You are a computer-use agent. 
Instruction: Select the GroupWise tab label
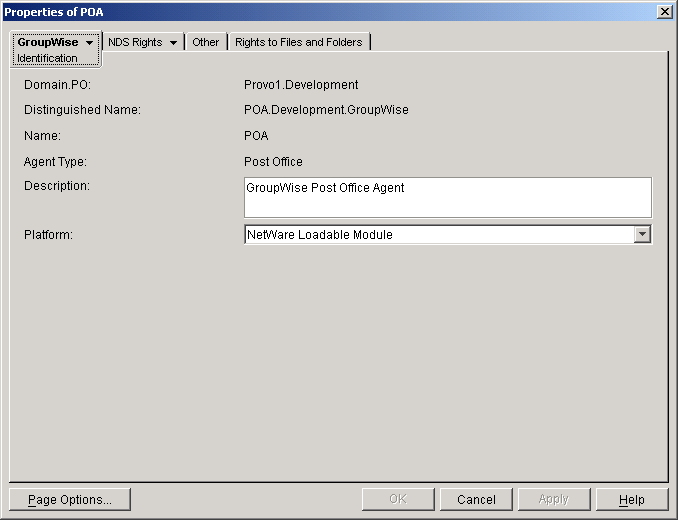point(48,42)
